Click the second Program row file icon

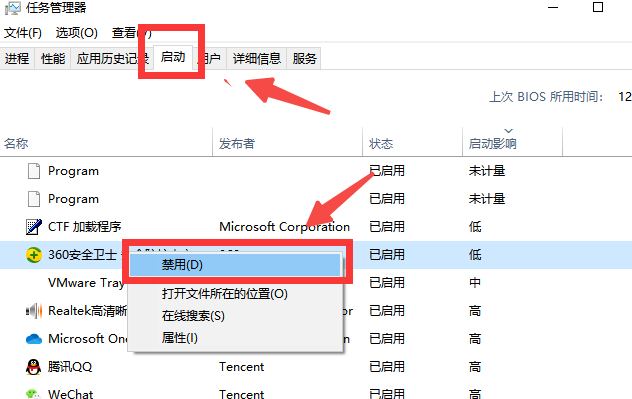pyautogui.click(x=34, y=199)
